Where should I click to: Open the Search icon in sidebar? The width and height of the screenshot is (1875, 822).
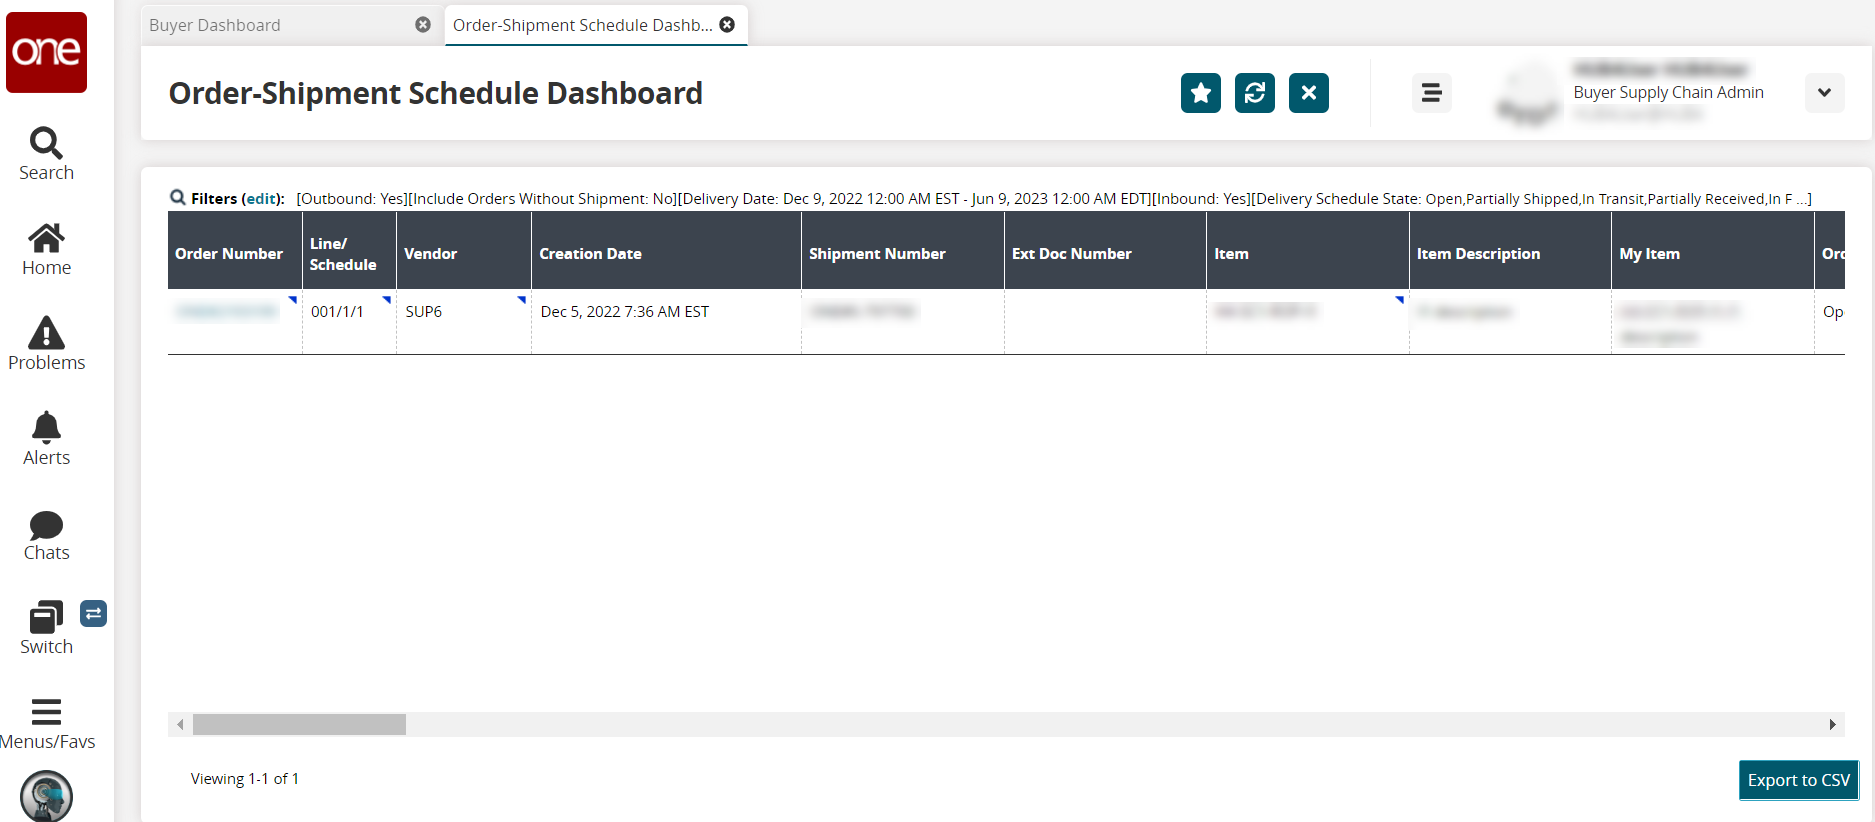(x=46, y=143)
